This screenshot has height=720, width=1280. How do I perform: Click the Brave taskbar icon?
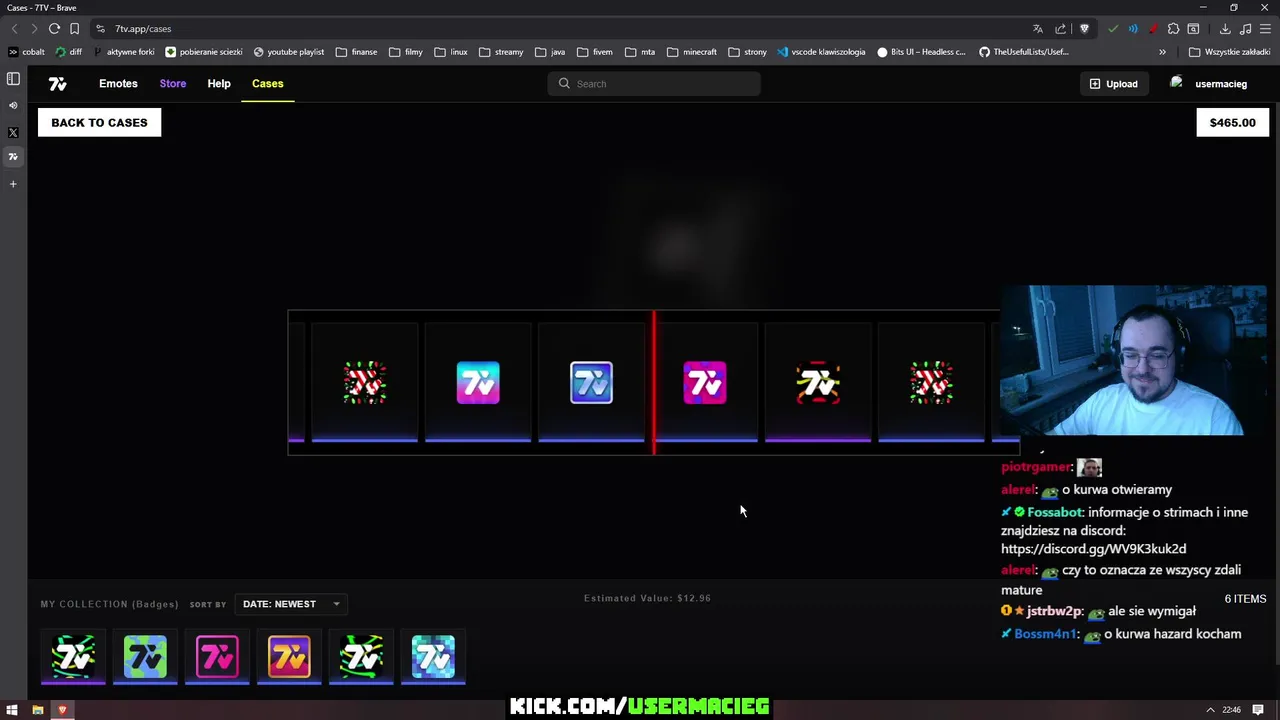tap(62, 710)
